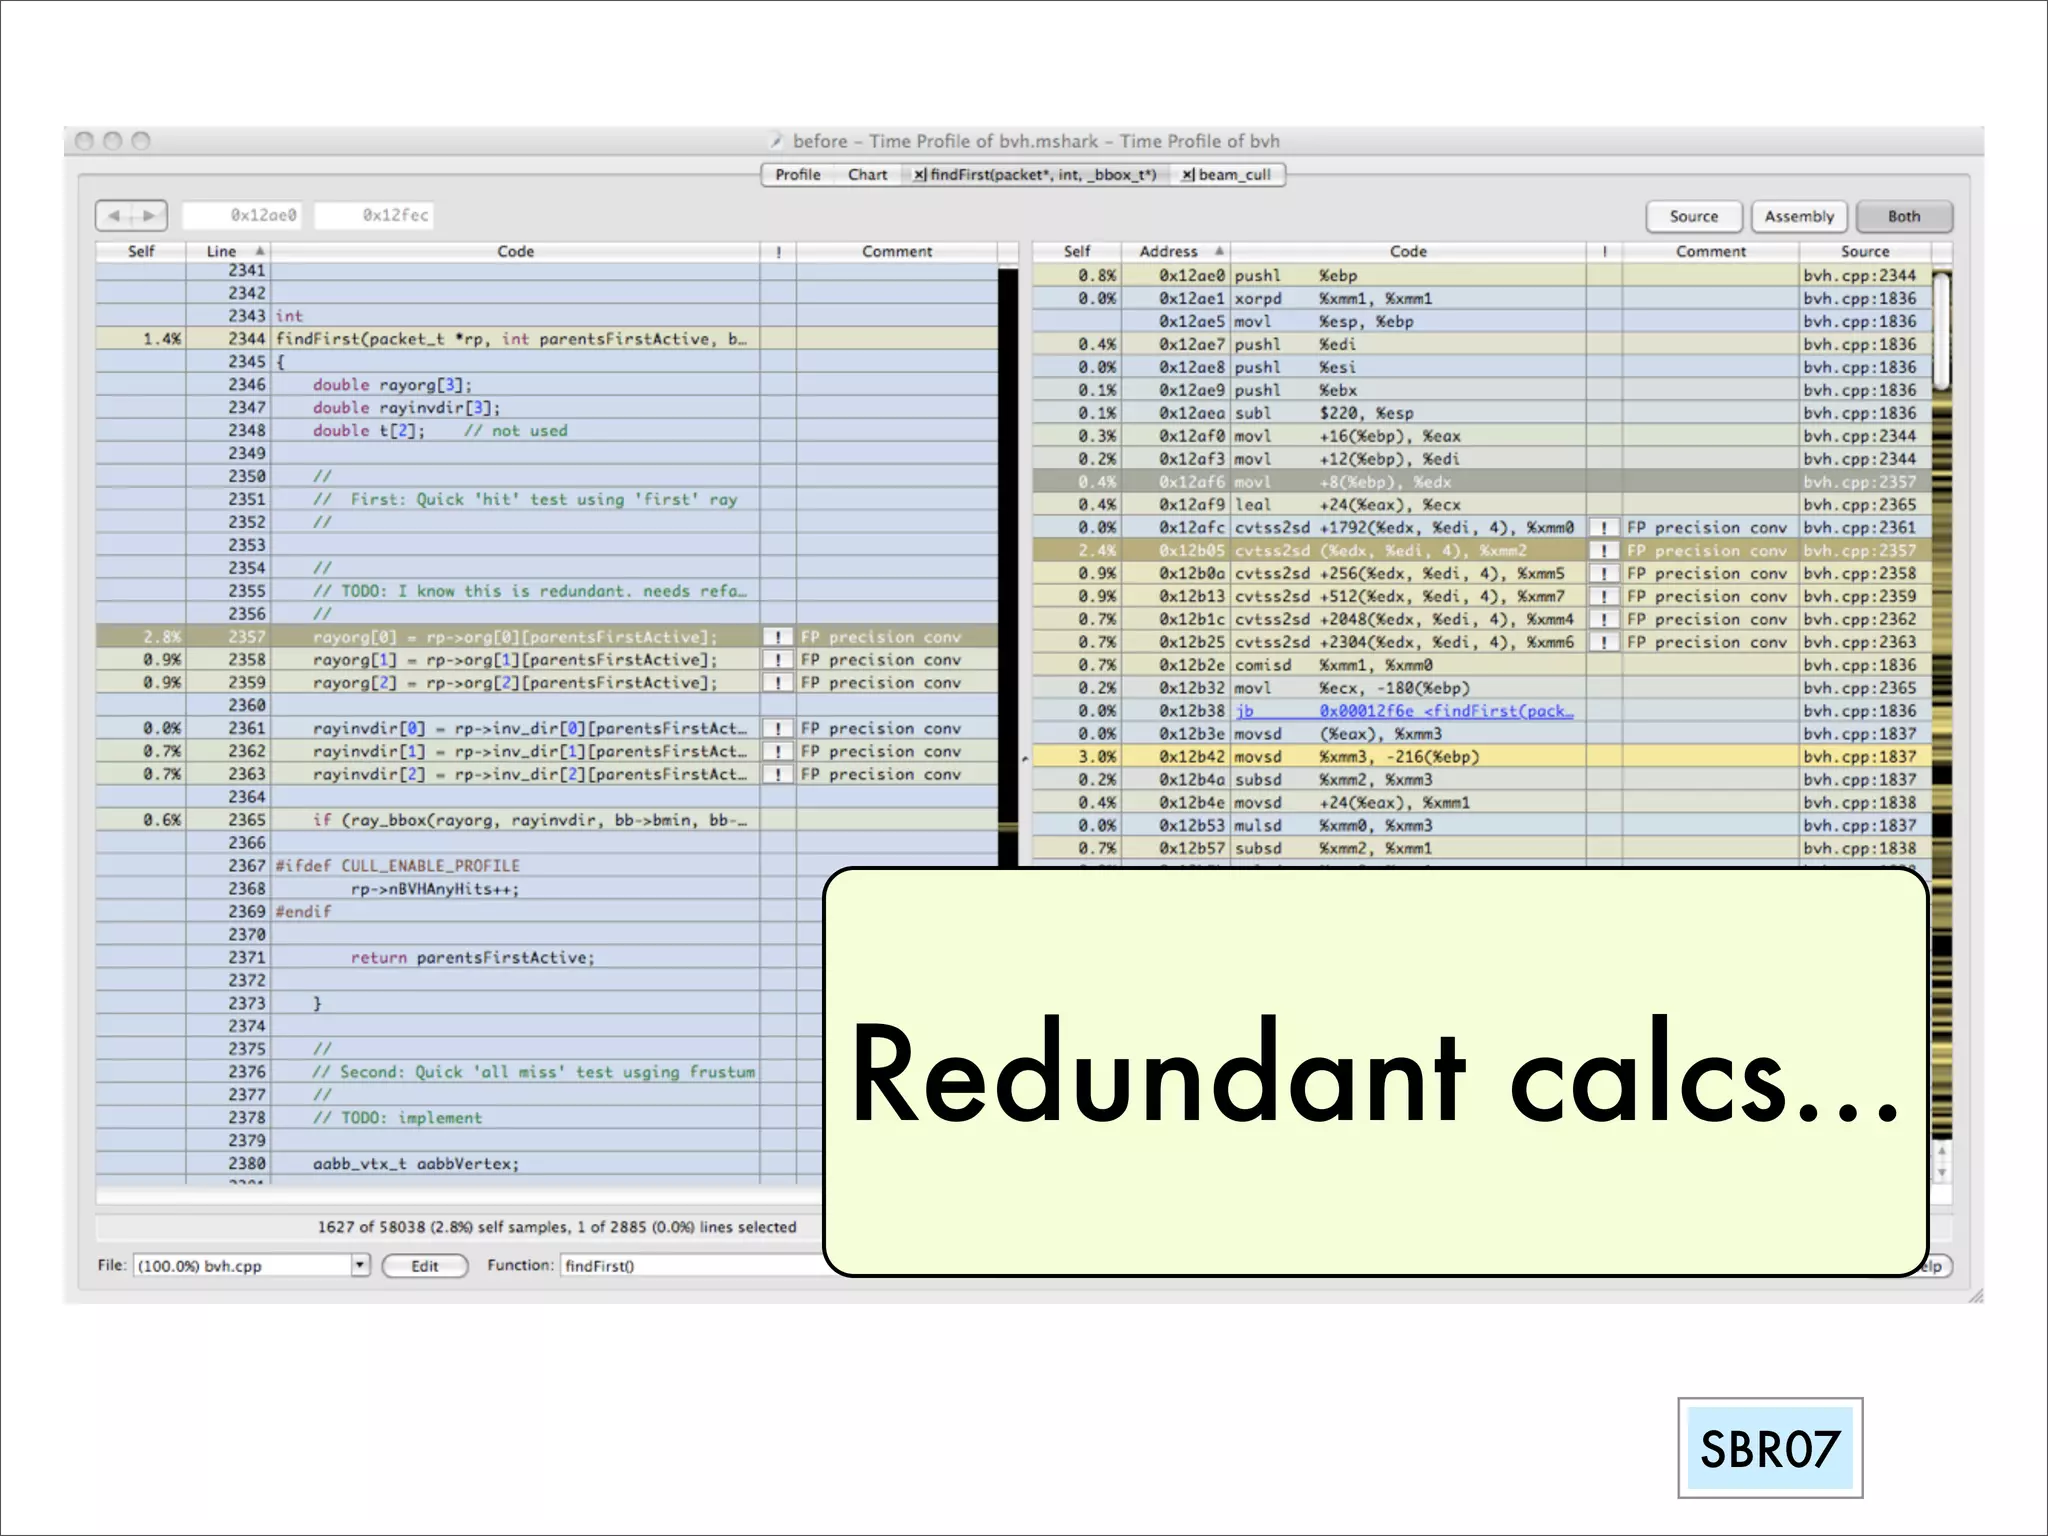Select the Assembly view mode

1798,216
